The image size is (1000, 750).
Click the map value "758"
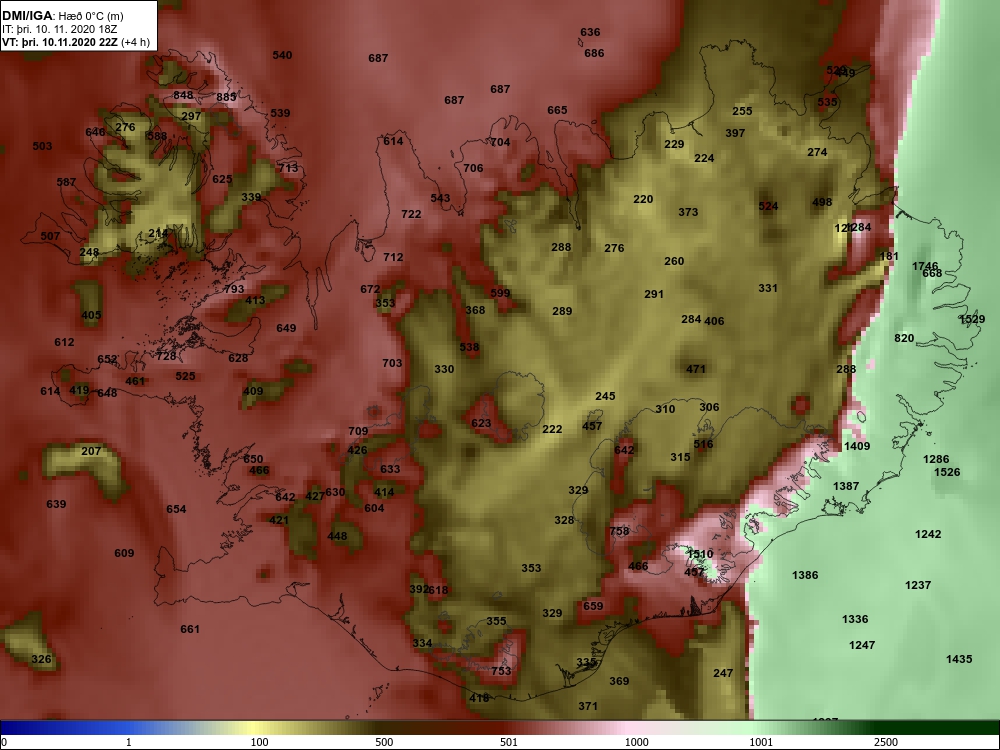point(619,531)
